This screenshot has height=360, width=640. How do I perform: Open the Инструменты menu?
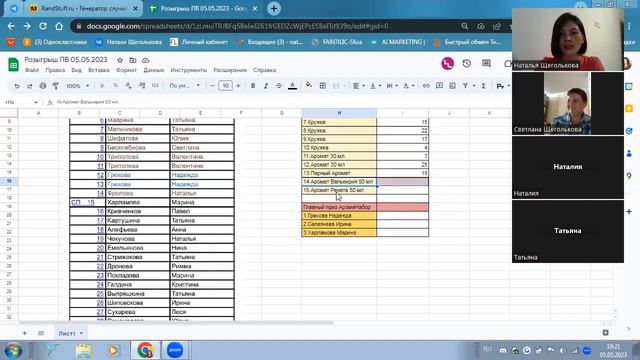[189, 70]
